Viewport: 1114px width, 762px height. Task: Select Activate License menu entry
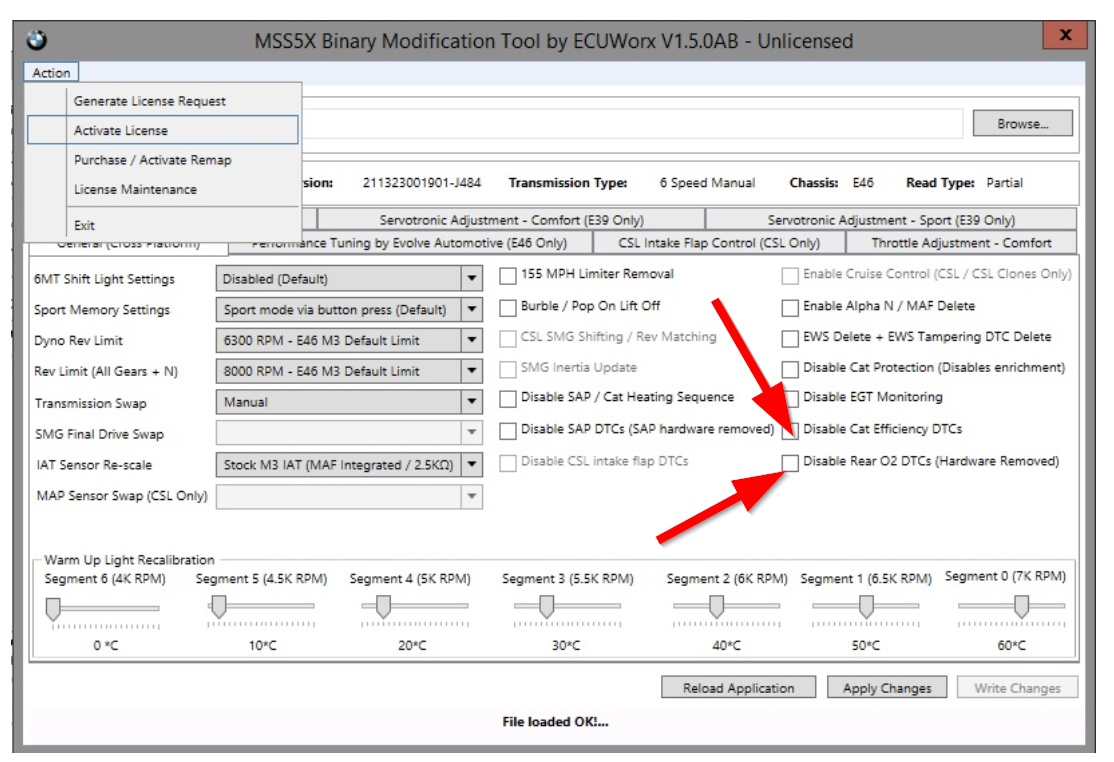click(x=121, y=130)
